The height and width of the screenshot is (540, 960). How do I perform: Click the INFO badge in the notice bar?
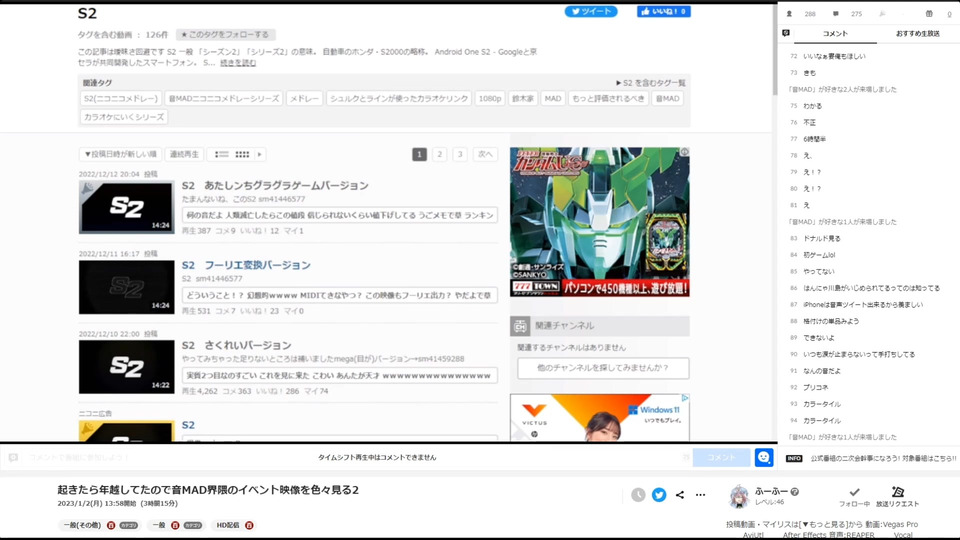click(x=794, y=458)
